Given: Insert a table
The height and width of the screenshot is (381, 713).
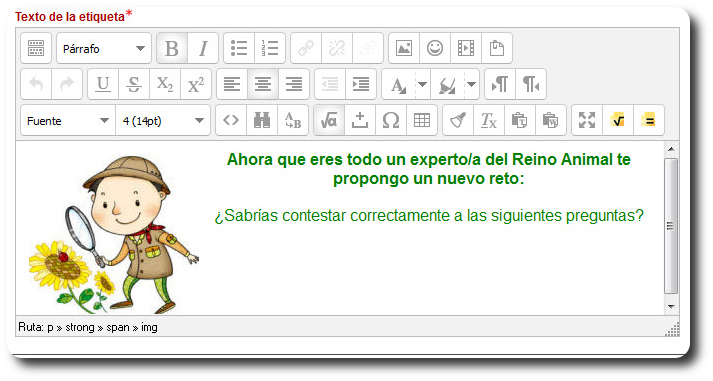Looking at the screenshot, I should (x=422, y=120).
